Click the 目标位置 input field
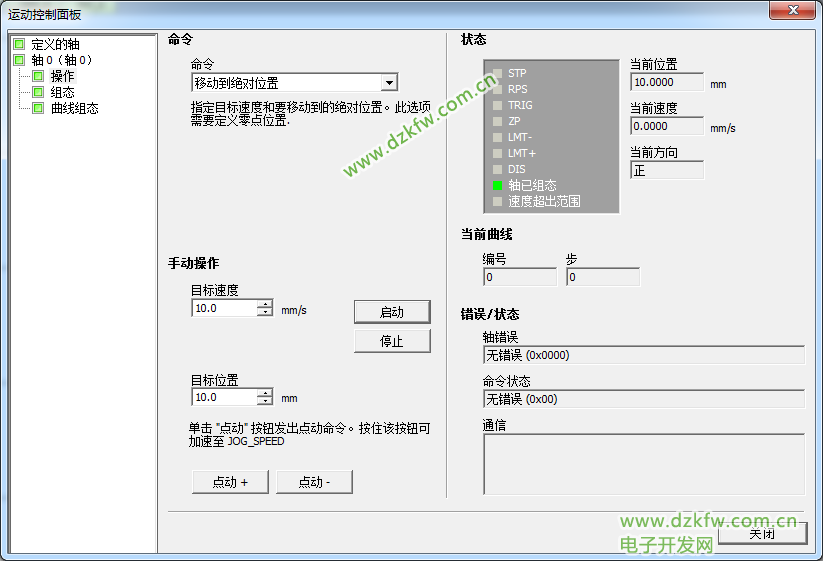This screenshot has height=561, width=823. tap(224, 398)
